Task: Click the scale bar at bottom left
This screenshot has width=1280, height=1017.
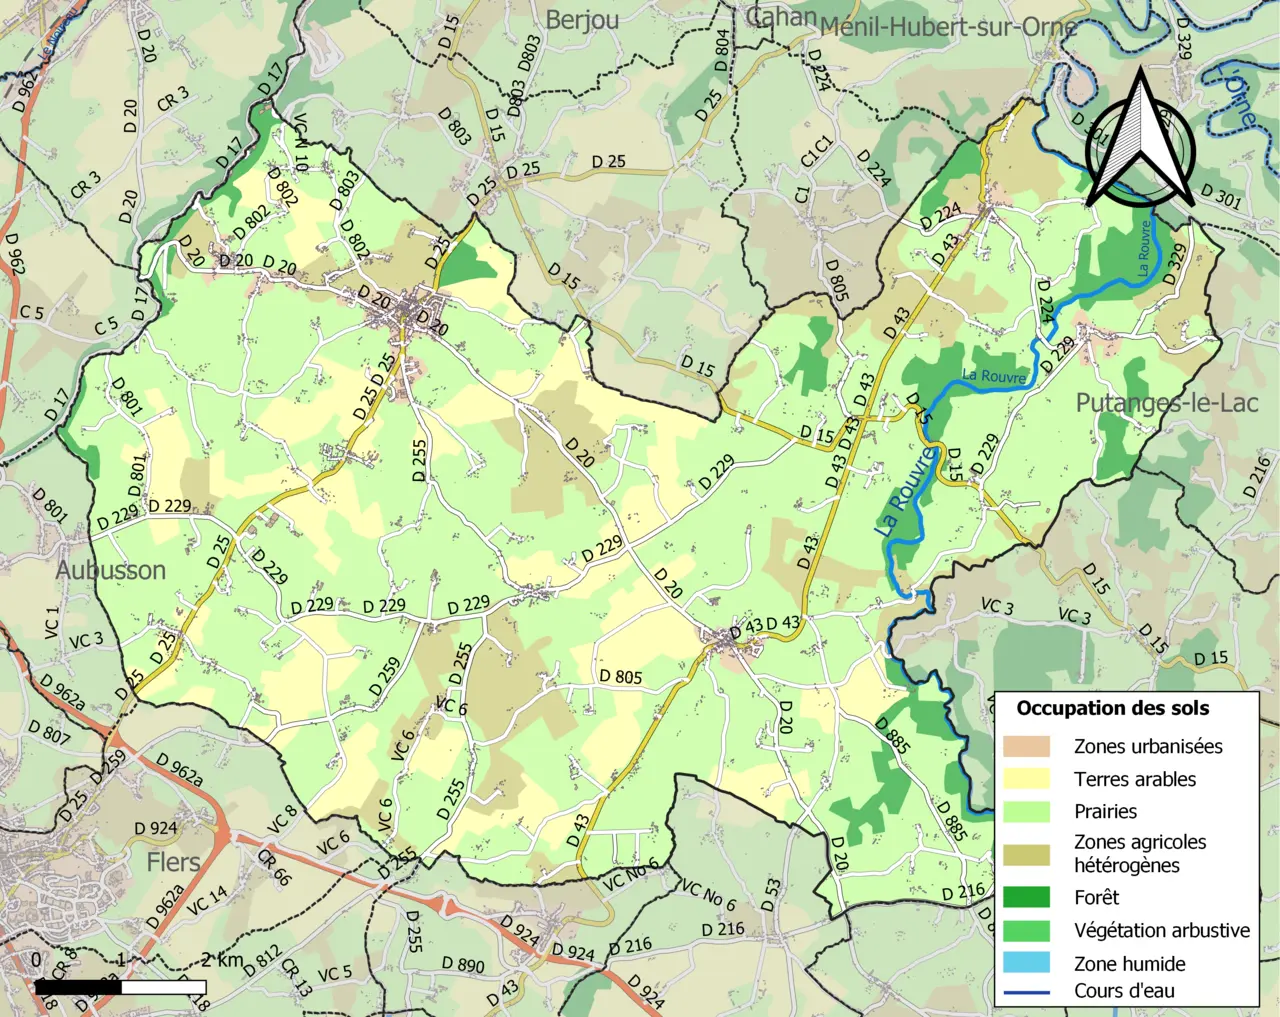Action: tap(121, 987)
